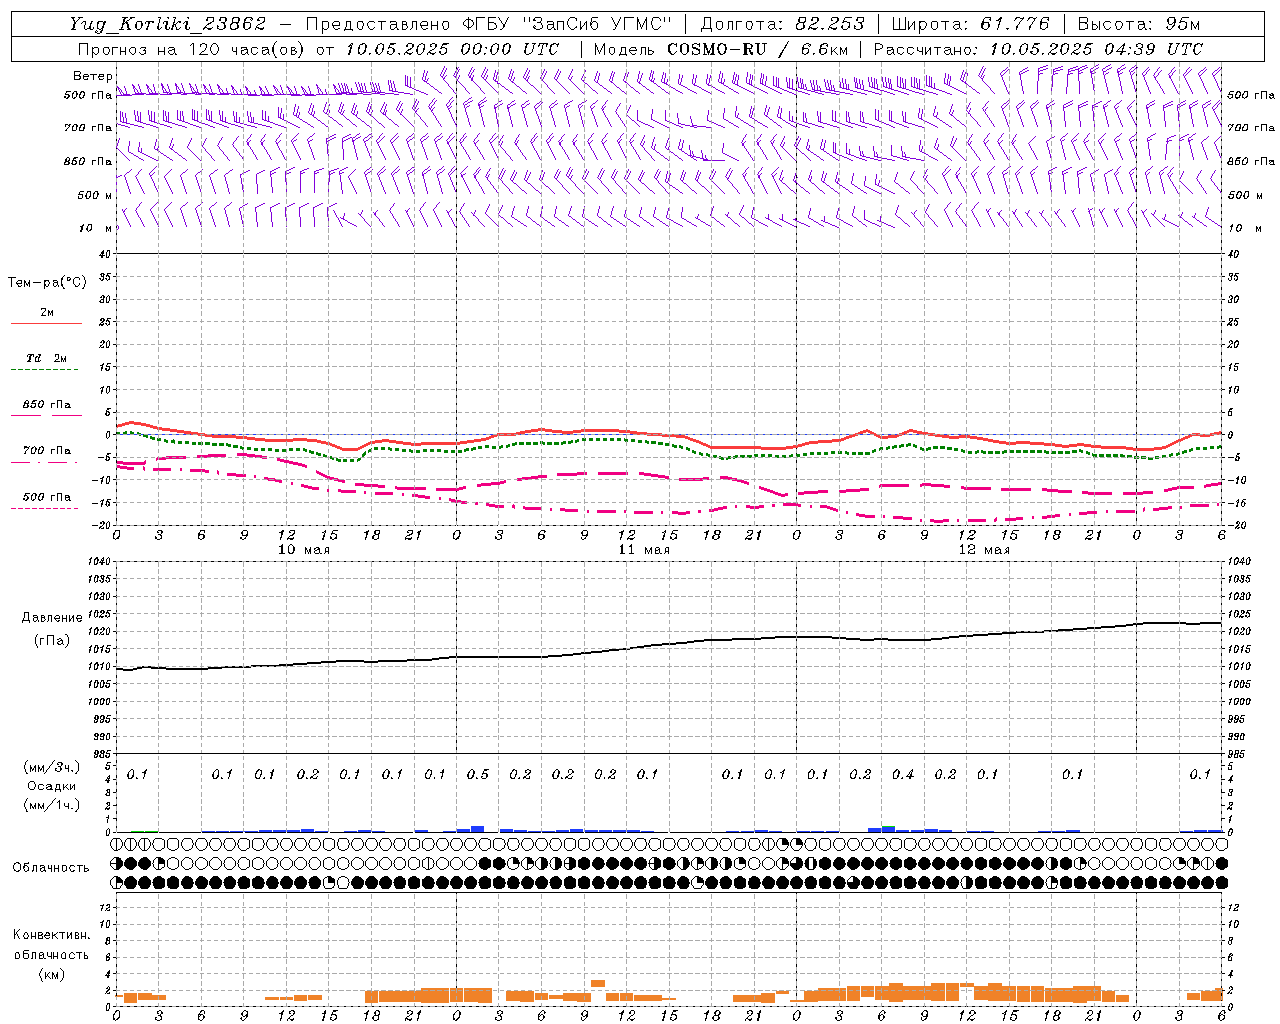Click the Ветер panel label
1280x1024 pixels.
[x=93, y=76]
